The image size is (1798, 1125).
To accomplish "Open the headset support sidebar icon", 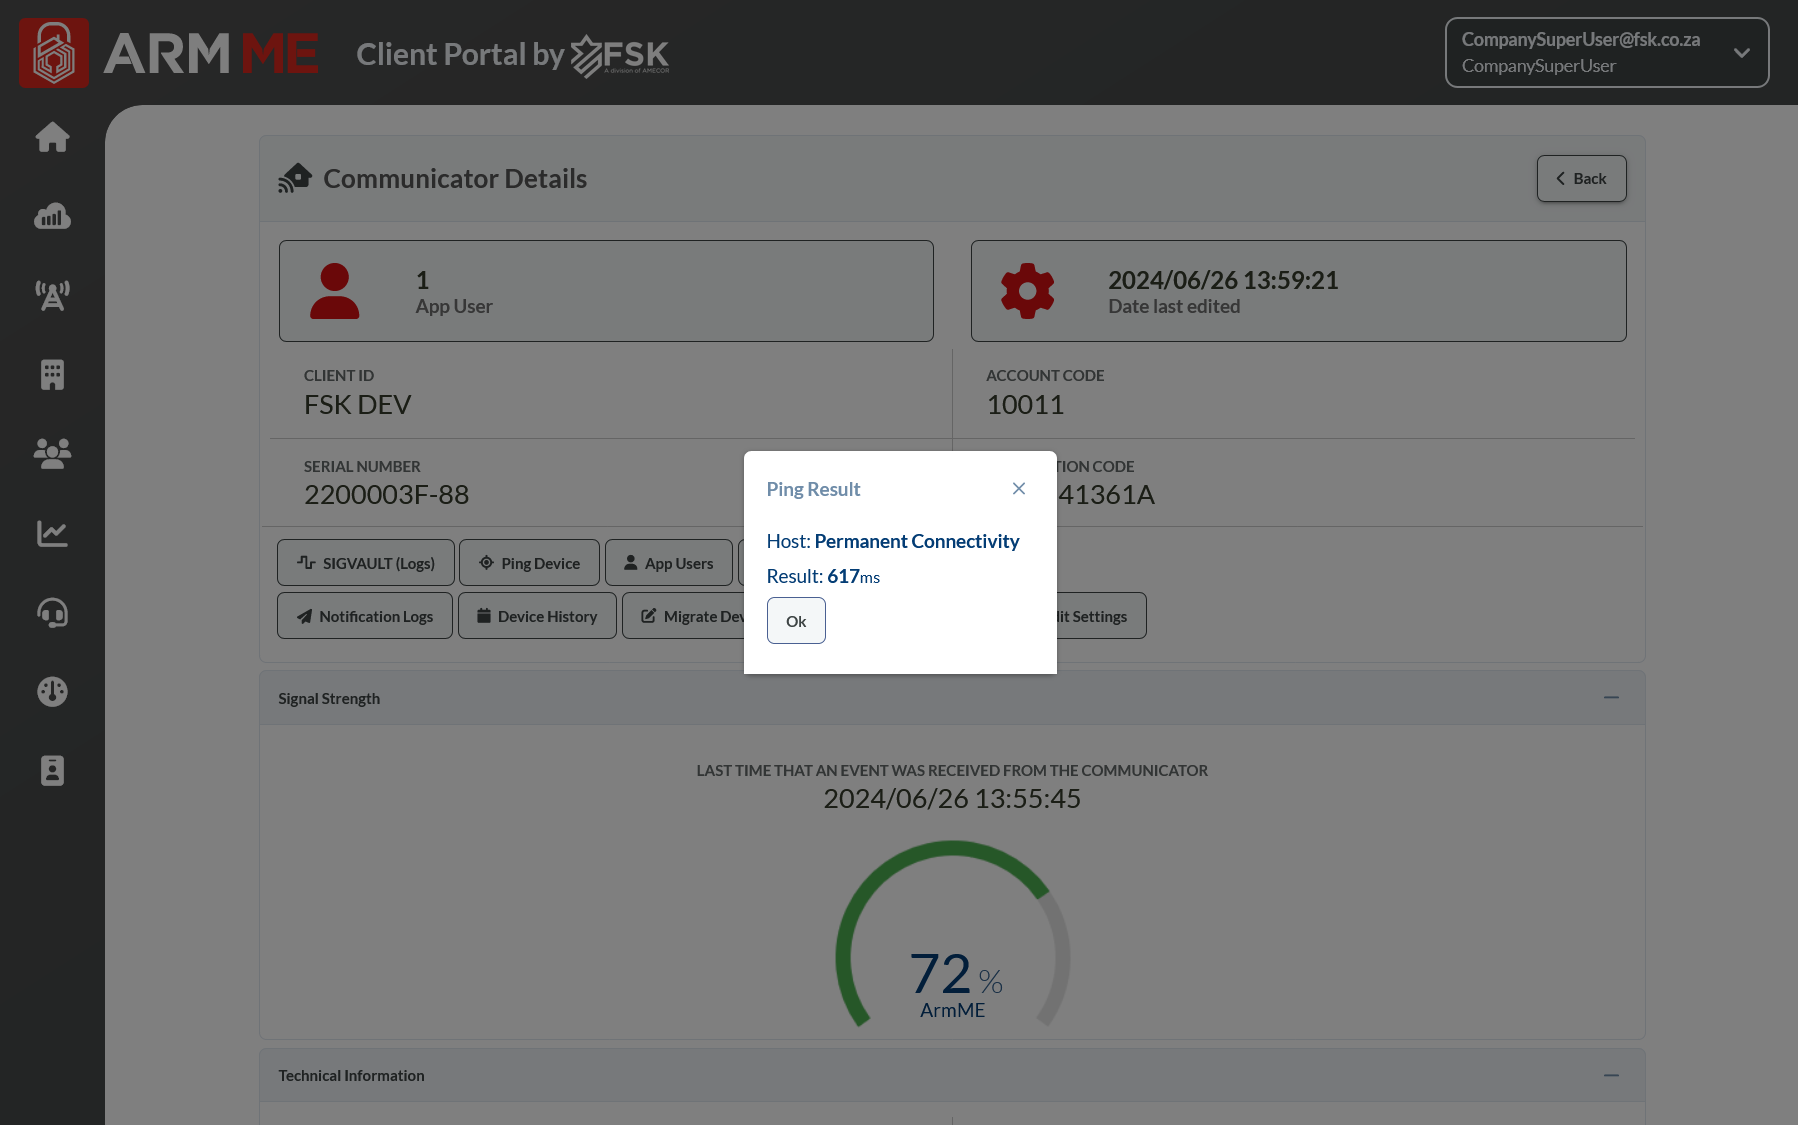I will tap(52, 612).
